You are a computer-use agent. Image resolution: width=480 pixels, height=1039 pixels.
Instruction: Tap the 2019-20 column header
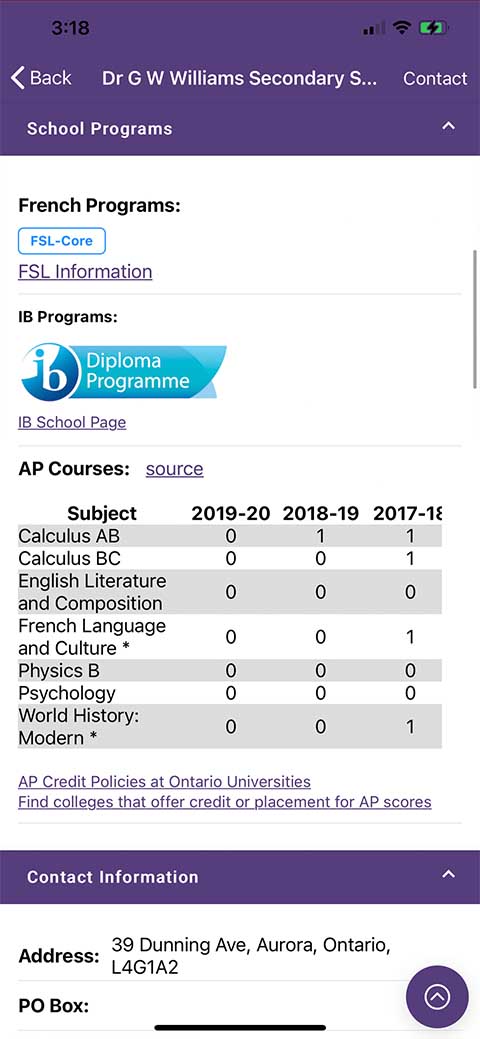point(231,514)
